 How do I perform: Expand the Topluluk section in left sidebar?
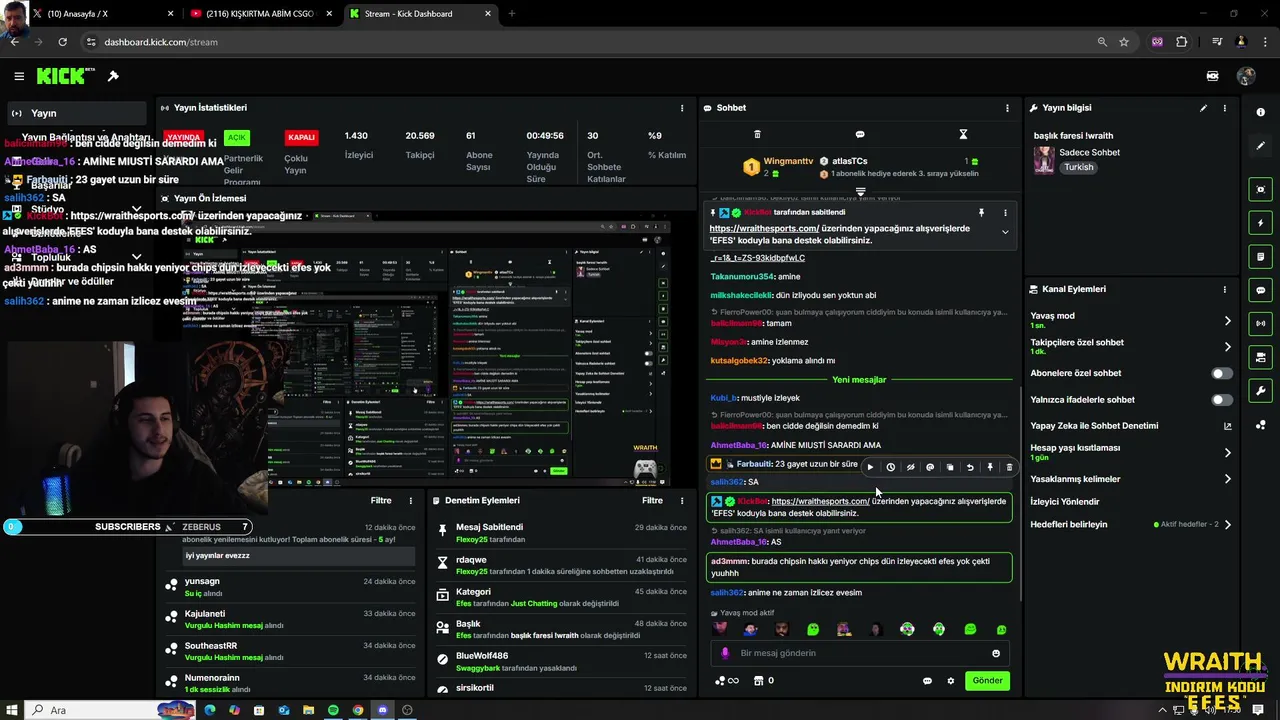pyautogui.click(x=136, y=257)
